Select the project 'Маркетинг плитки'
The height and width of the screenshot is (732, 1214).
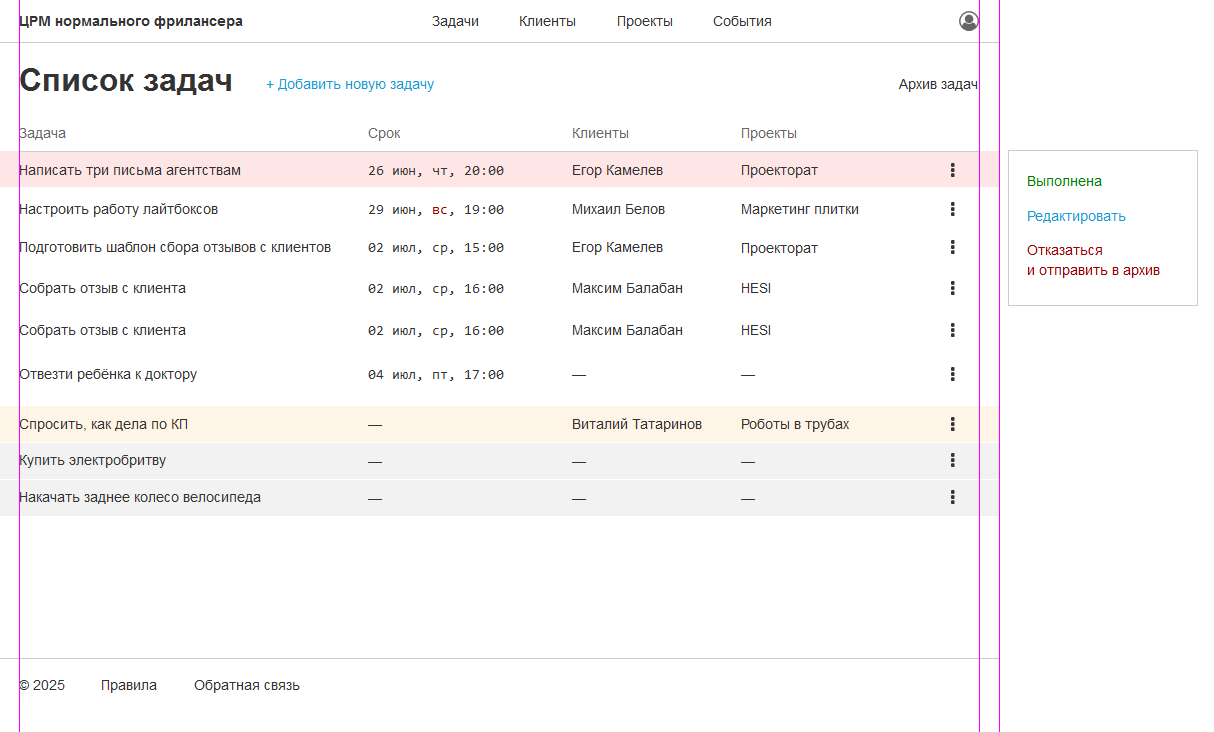click(799, 209)
